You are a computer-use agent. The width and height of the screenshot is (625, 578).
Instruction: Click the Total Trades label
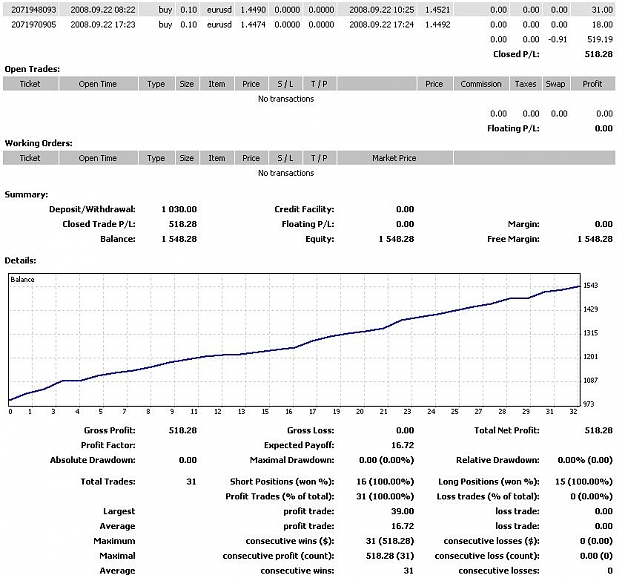point(108,482)
